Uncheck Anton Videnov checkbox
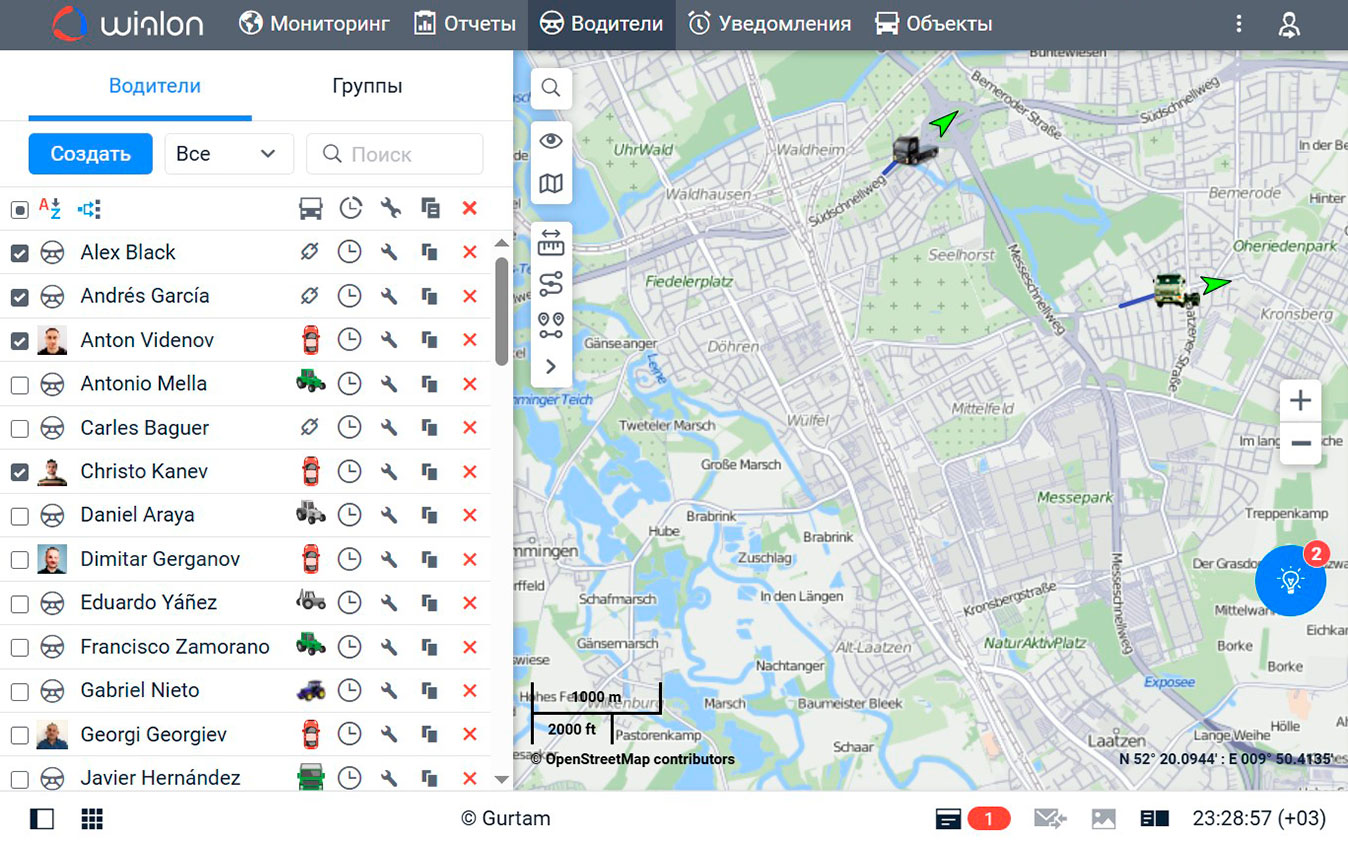 click(19, 341)
